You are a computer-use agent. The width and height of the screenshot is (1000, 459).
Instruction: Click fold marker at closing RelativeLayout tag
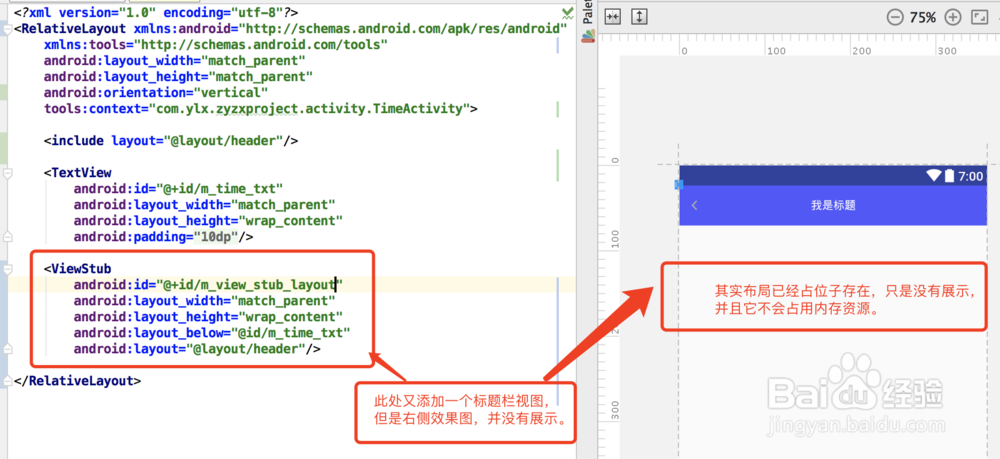coord(7,381)
